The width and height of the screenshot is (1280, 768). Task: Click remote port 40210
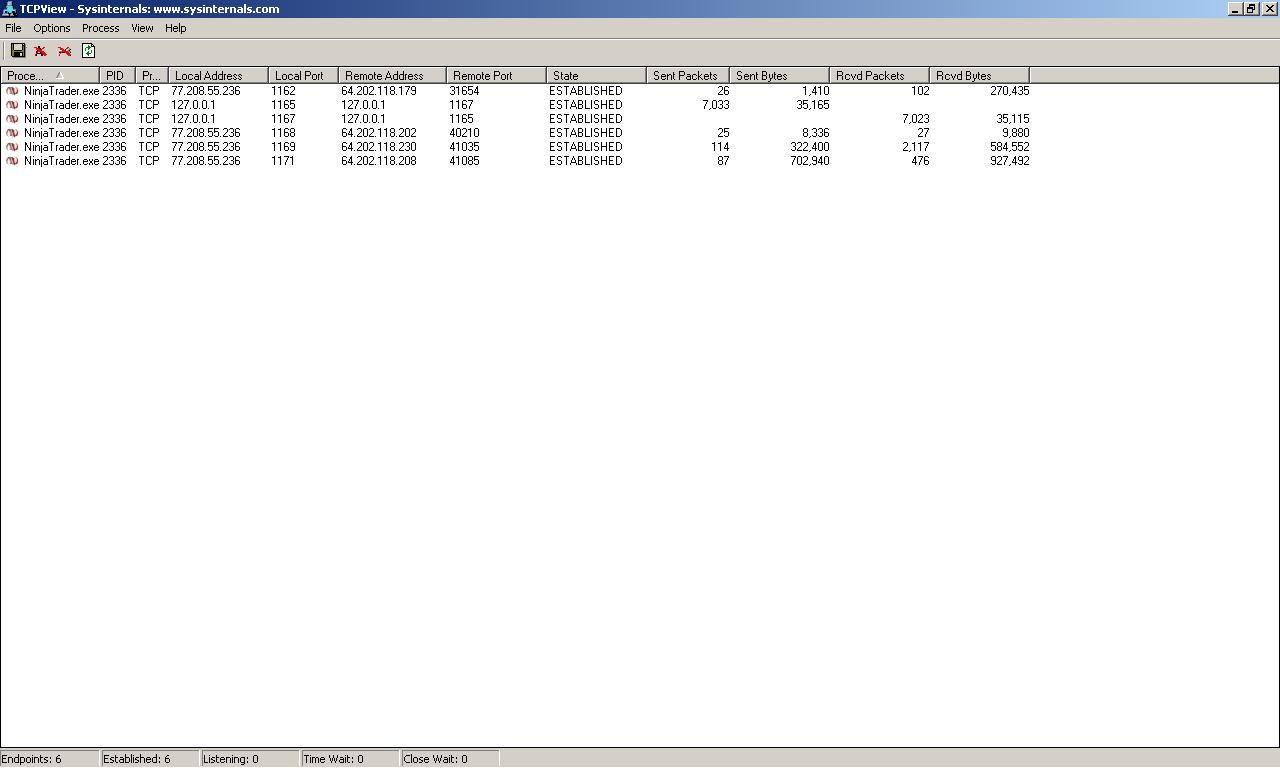pos(465,133)
